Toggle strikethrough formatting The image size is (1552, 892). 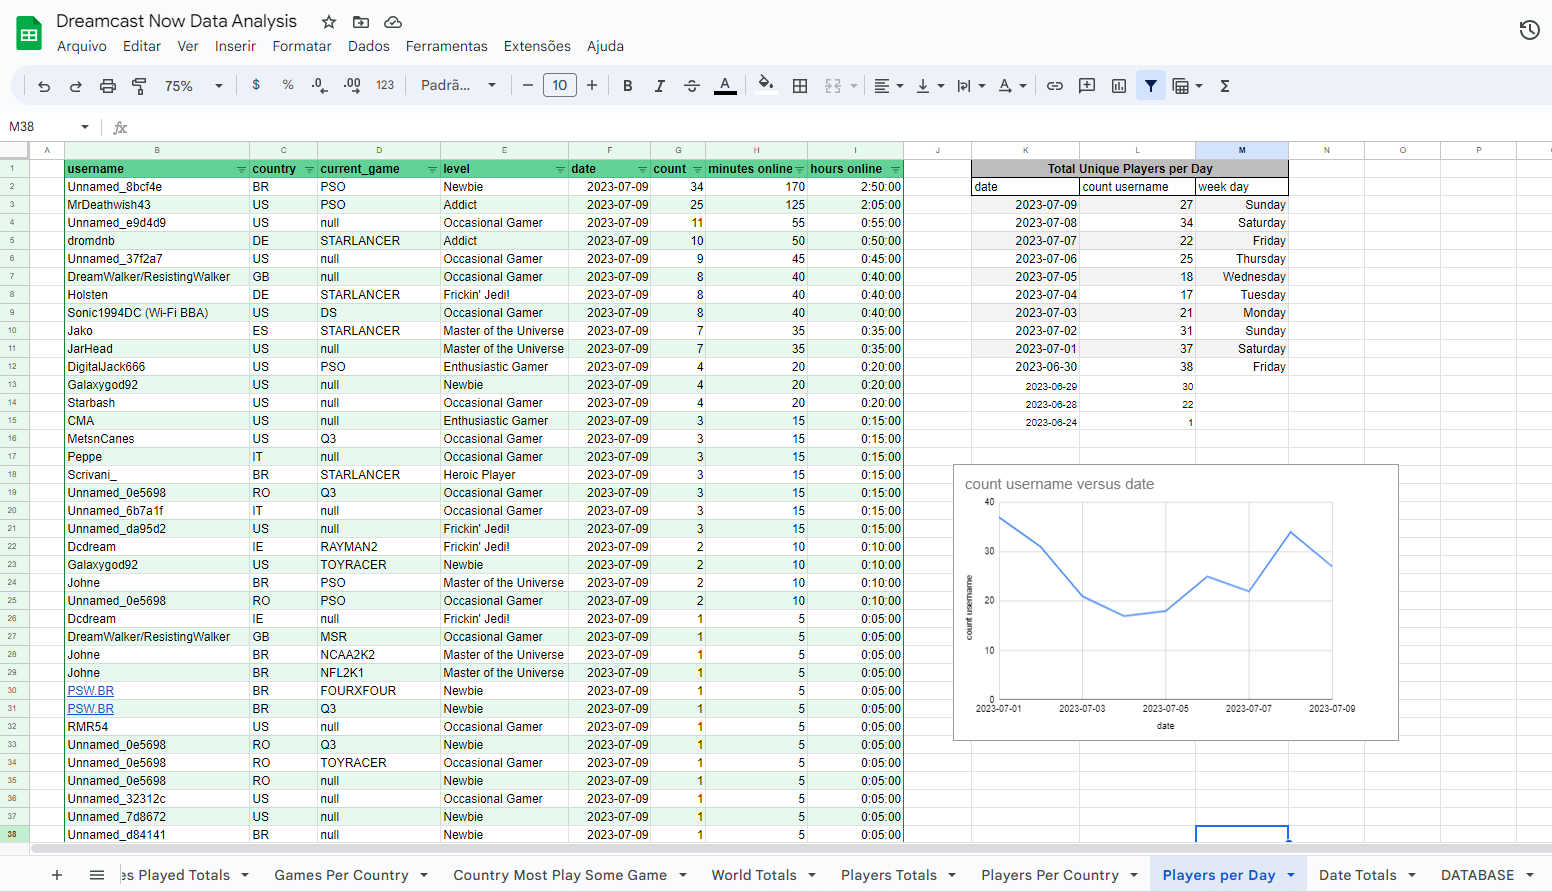pyautogui.click(x=692, y=86)
